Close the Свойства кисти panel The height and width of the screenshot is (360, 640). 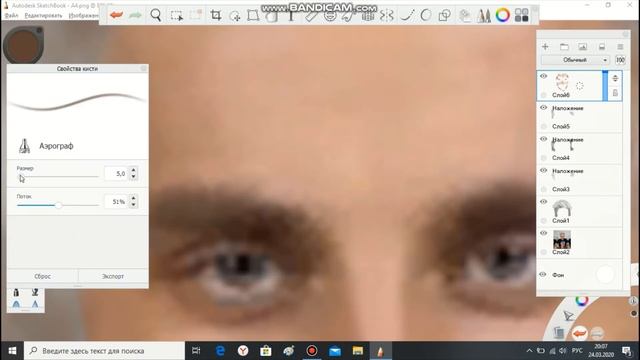click(x=143, y=69)
